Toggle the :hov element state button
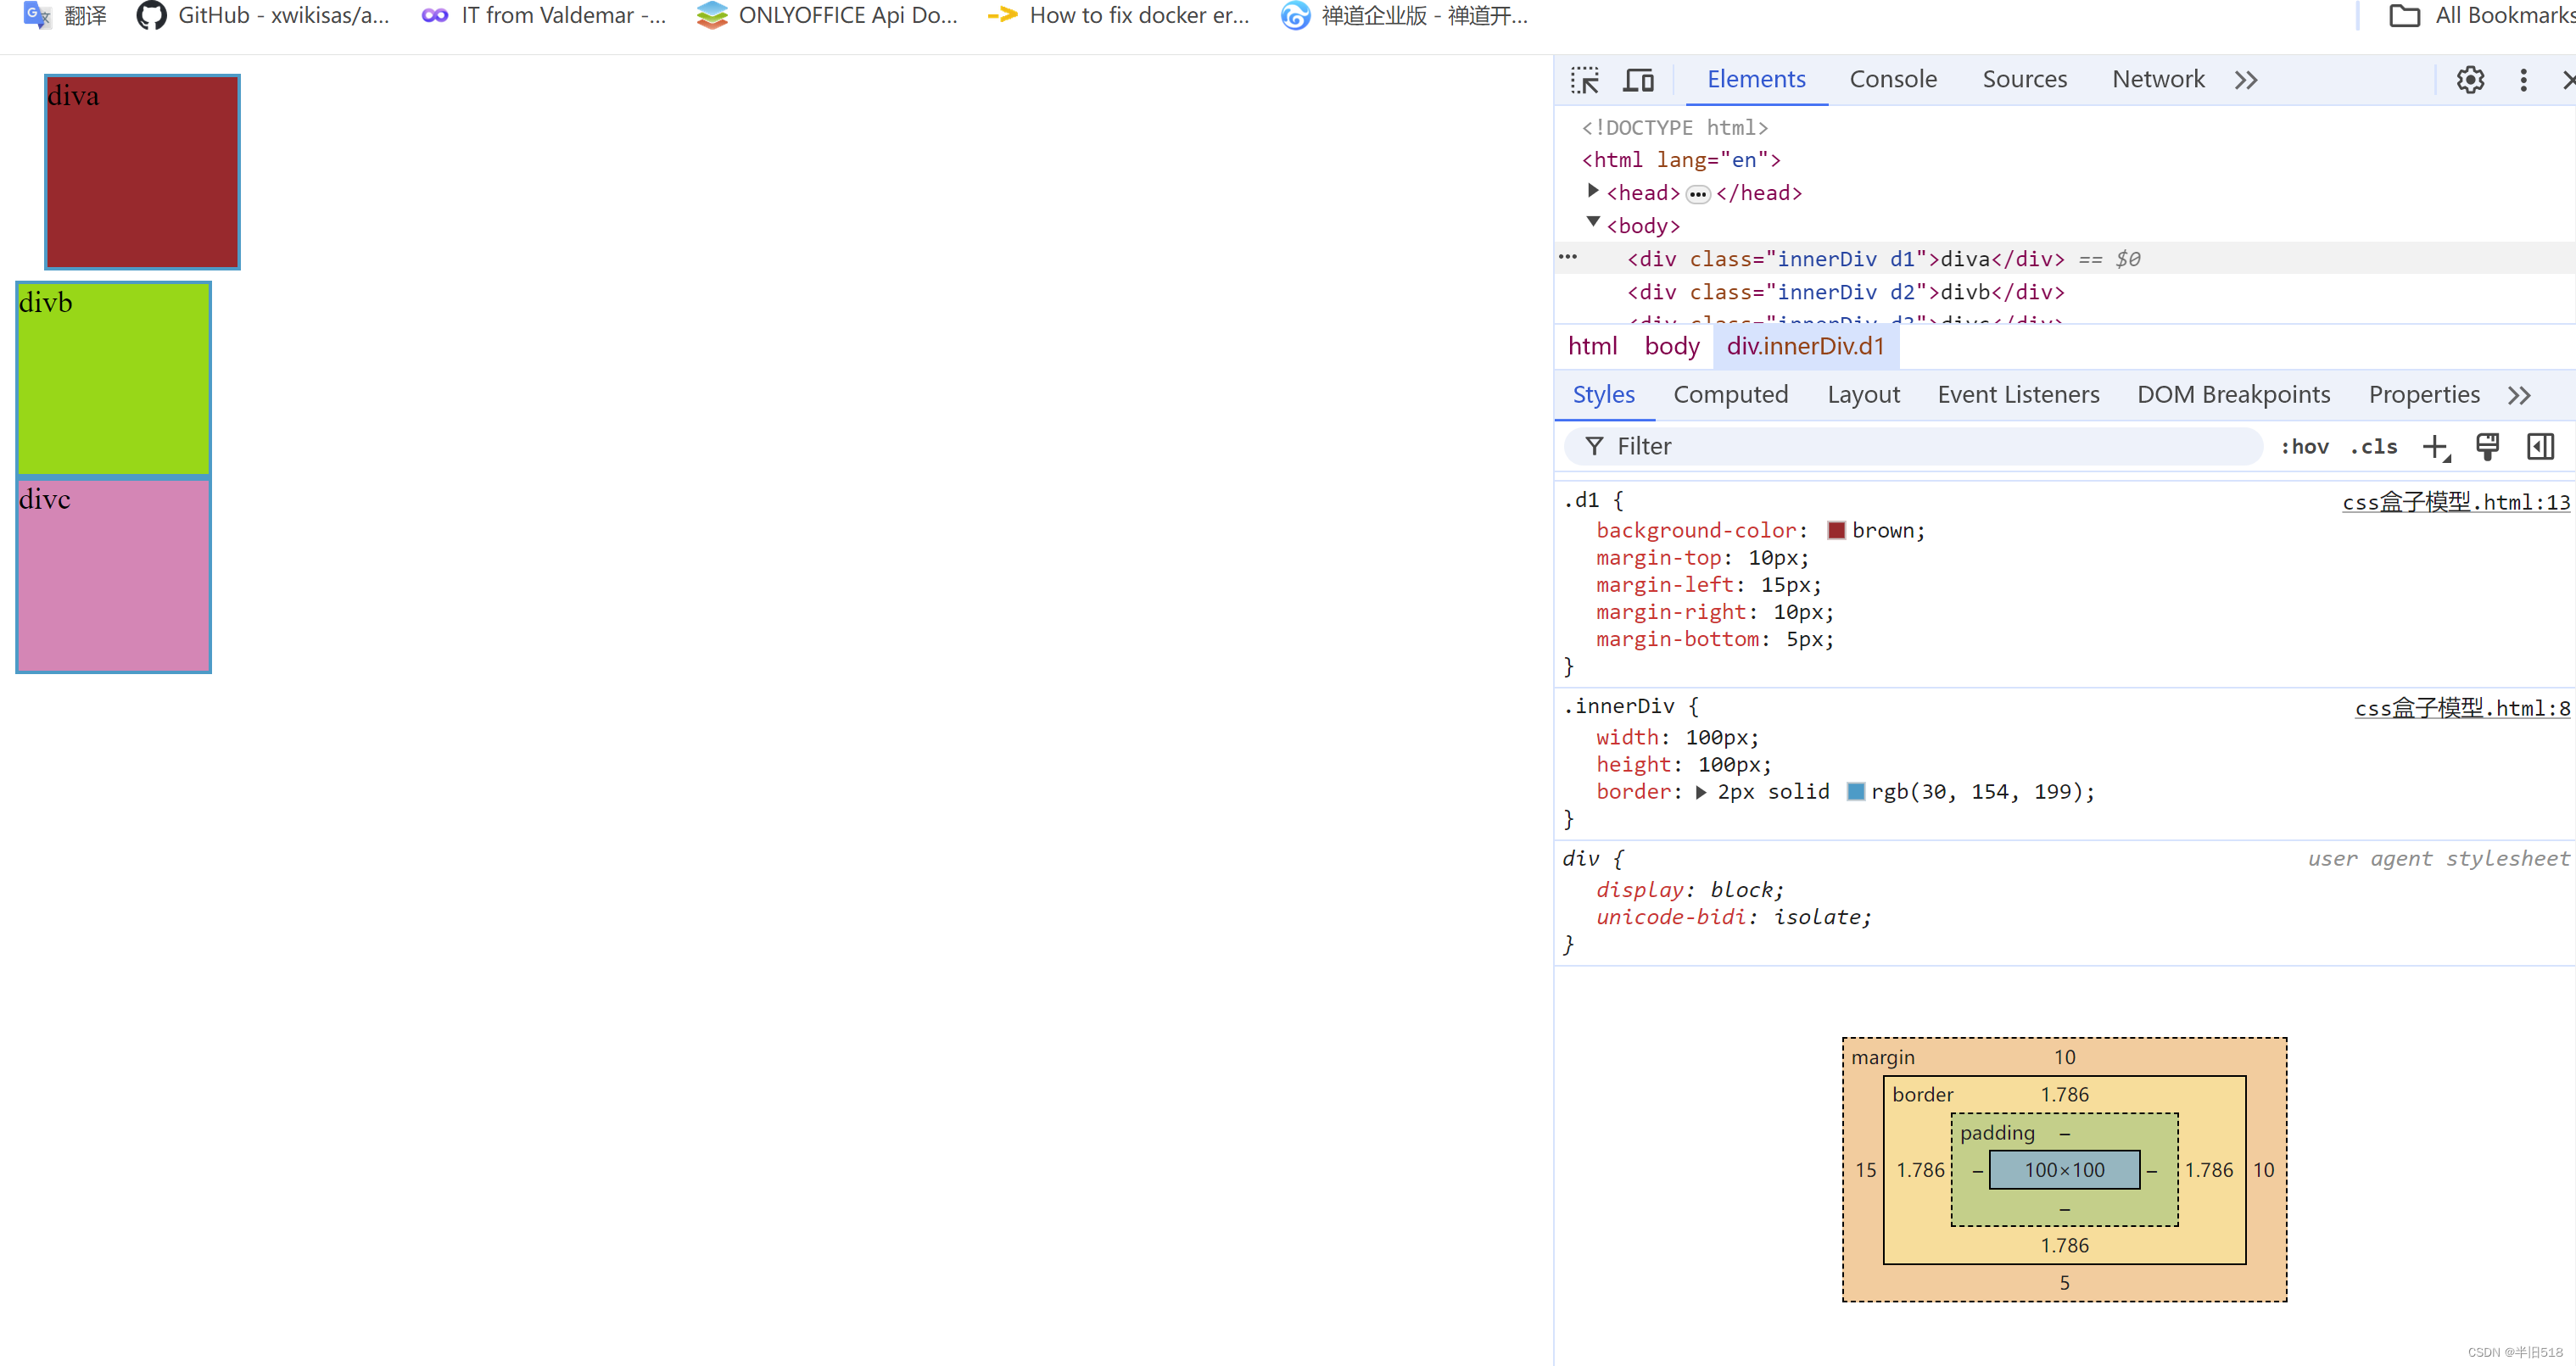The width and height of the screenshot is (2576, 1366). click(2305, 447)
